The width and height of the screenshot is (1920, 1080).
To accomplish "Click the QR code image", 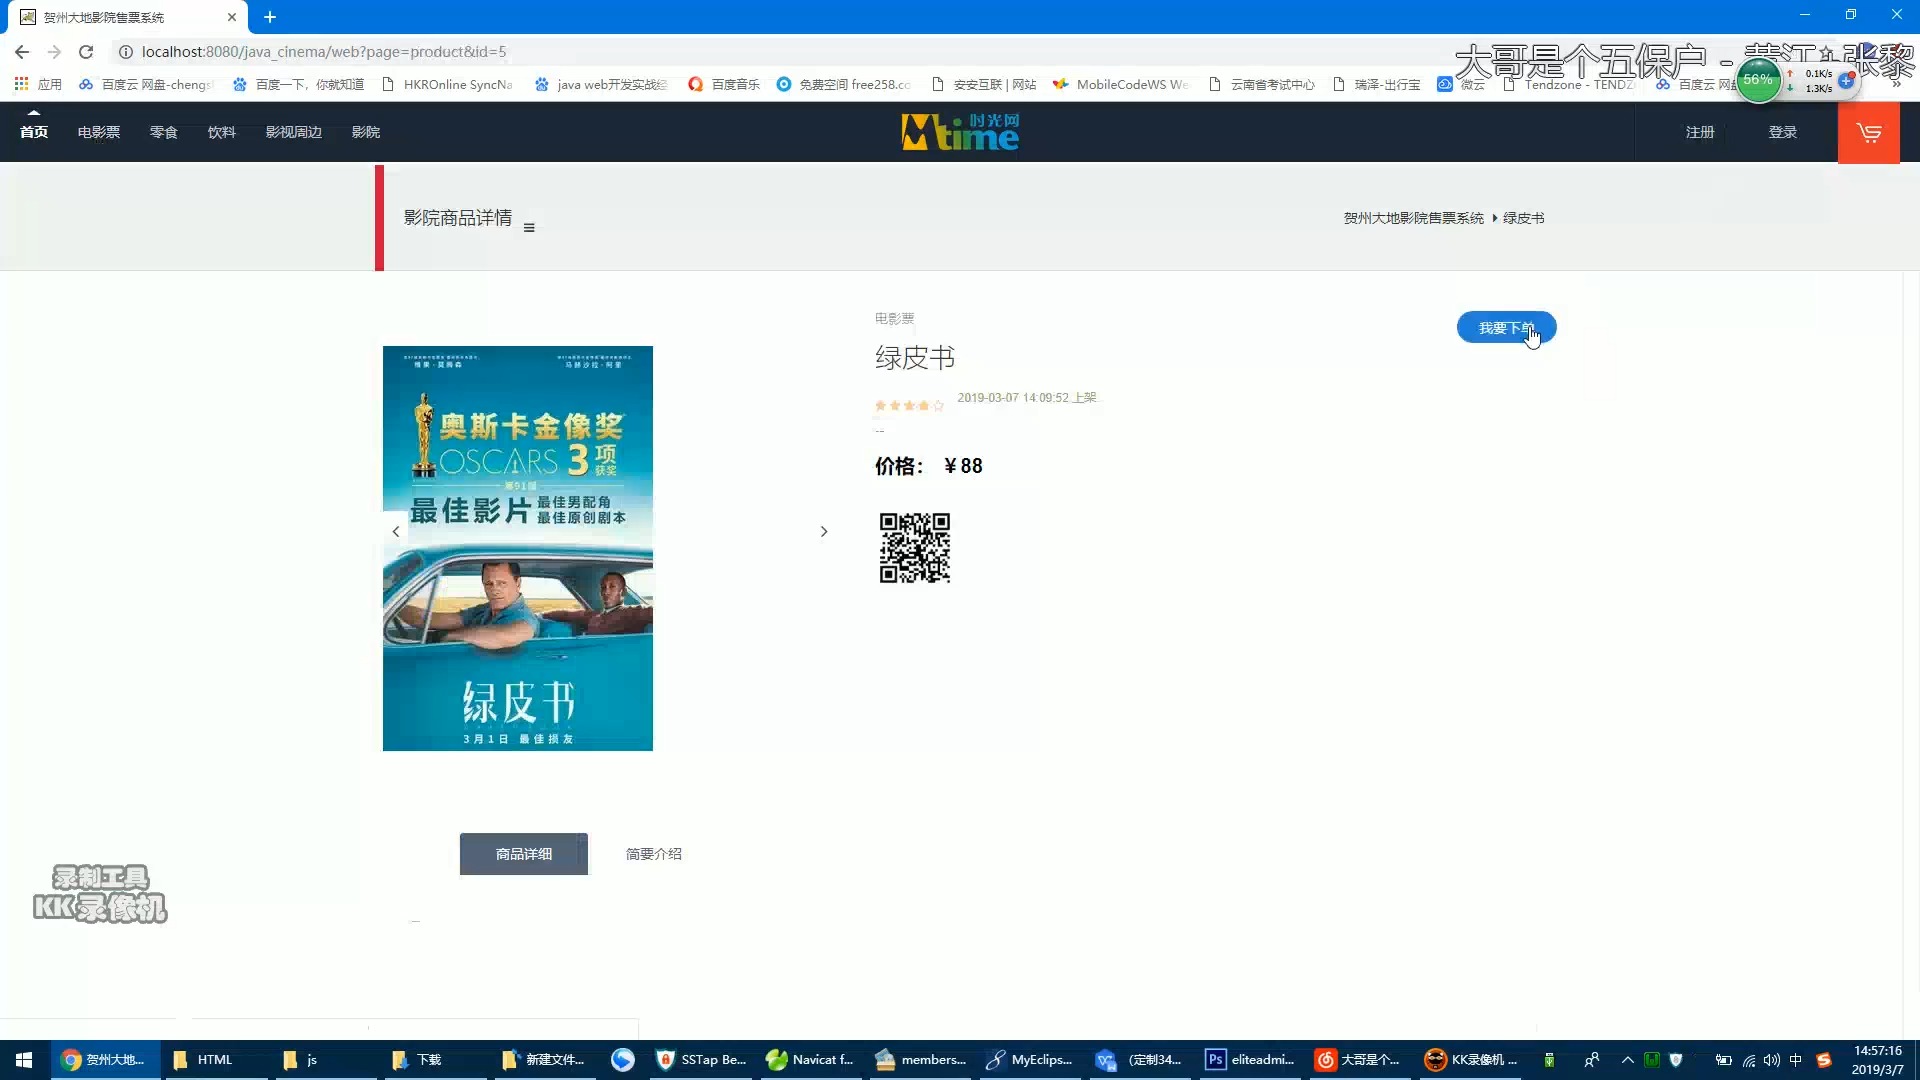I will point(914,548).
